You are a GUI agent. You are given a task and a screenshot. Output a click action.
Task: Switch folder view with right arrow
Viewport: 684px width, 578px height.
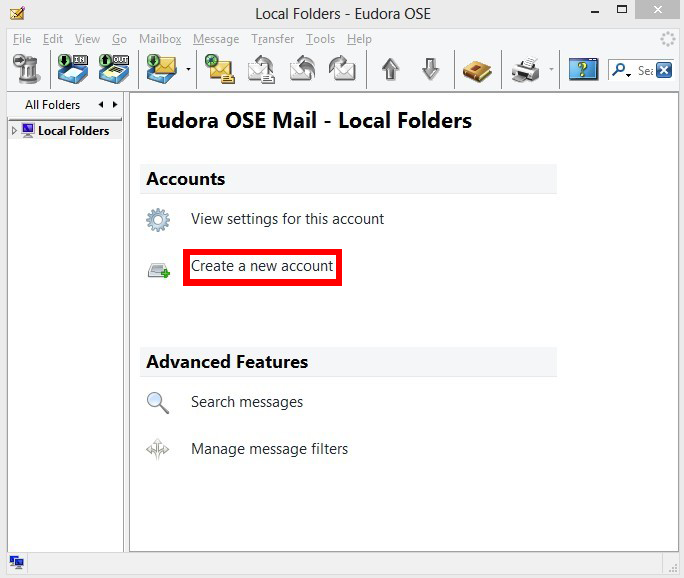115,105
